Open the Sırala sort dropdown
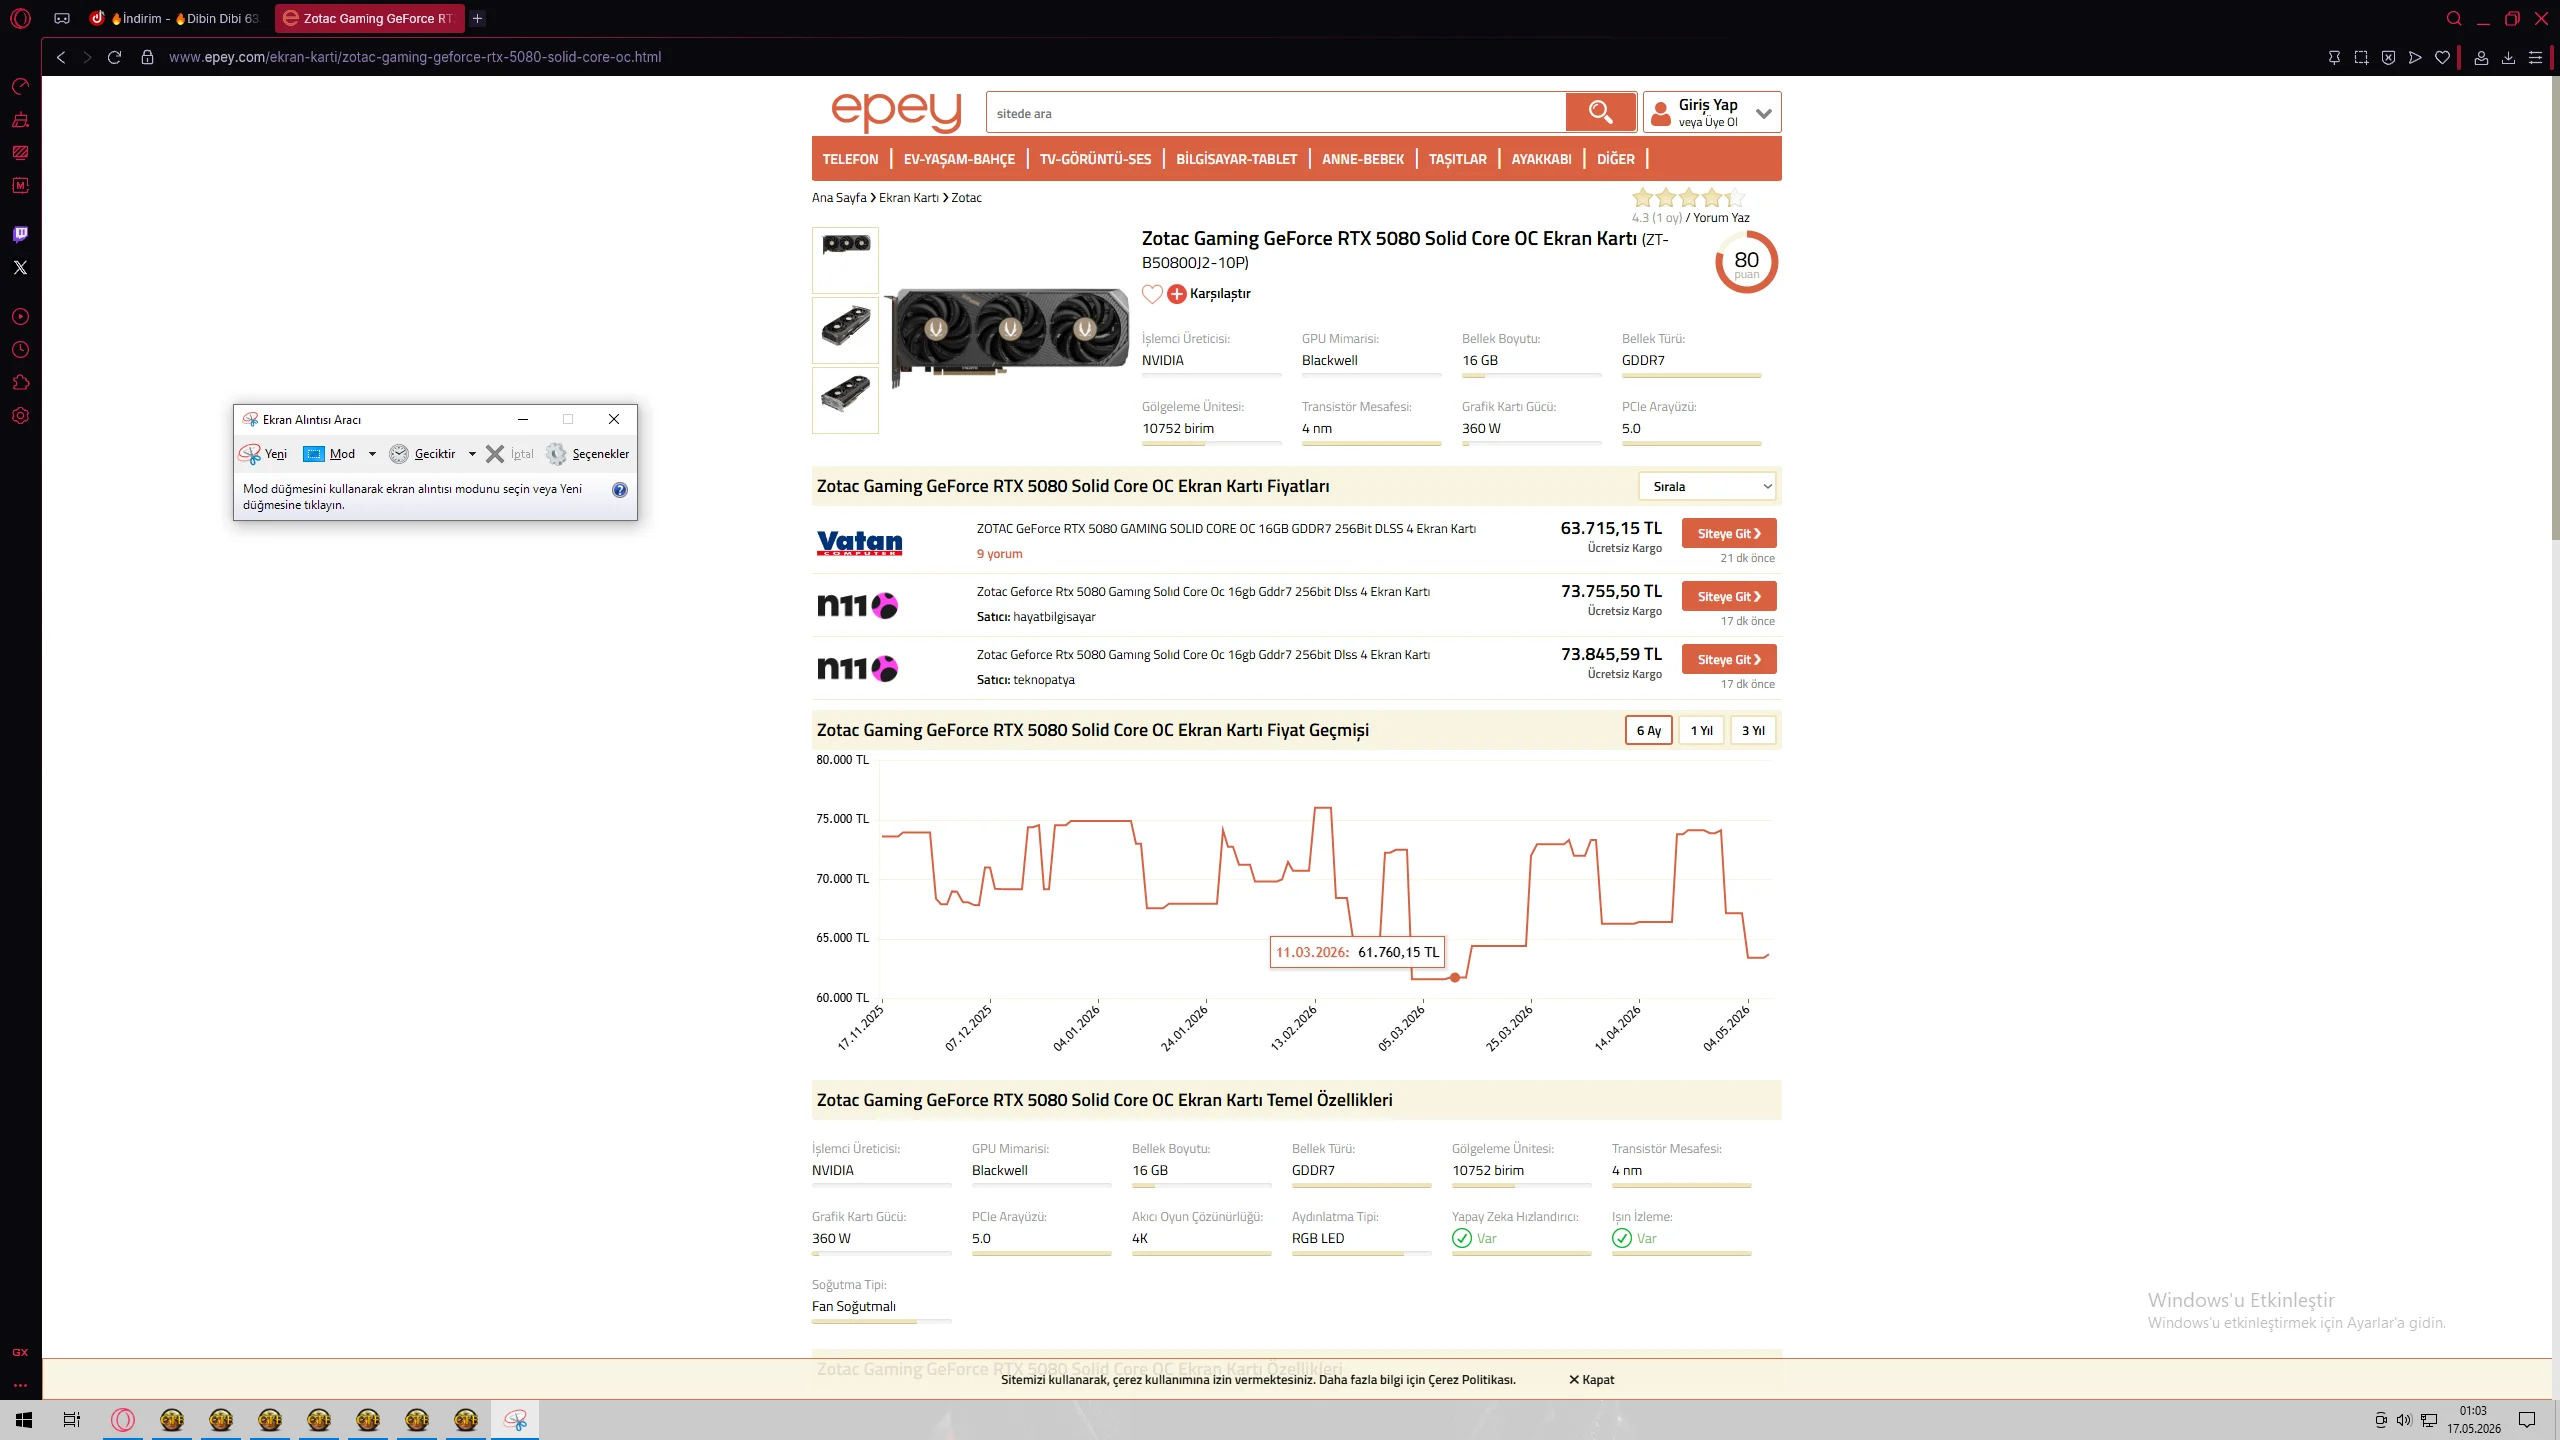This screenshot has width=2560, height=1440. [1708, 487]
